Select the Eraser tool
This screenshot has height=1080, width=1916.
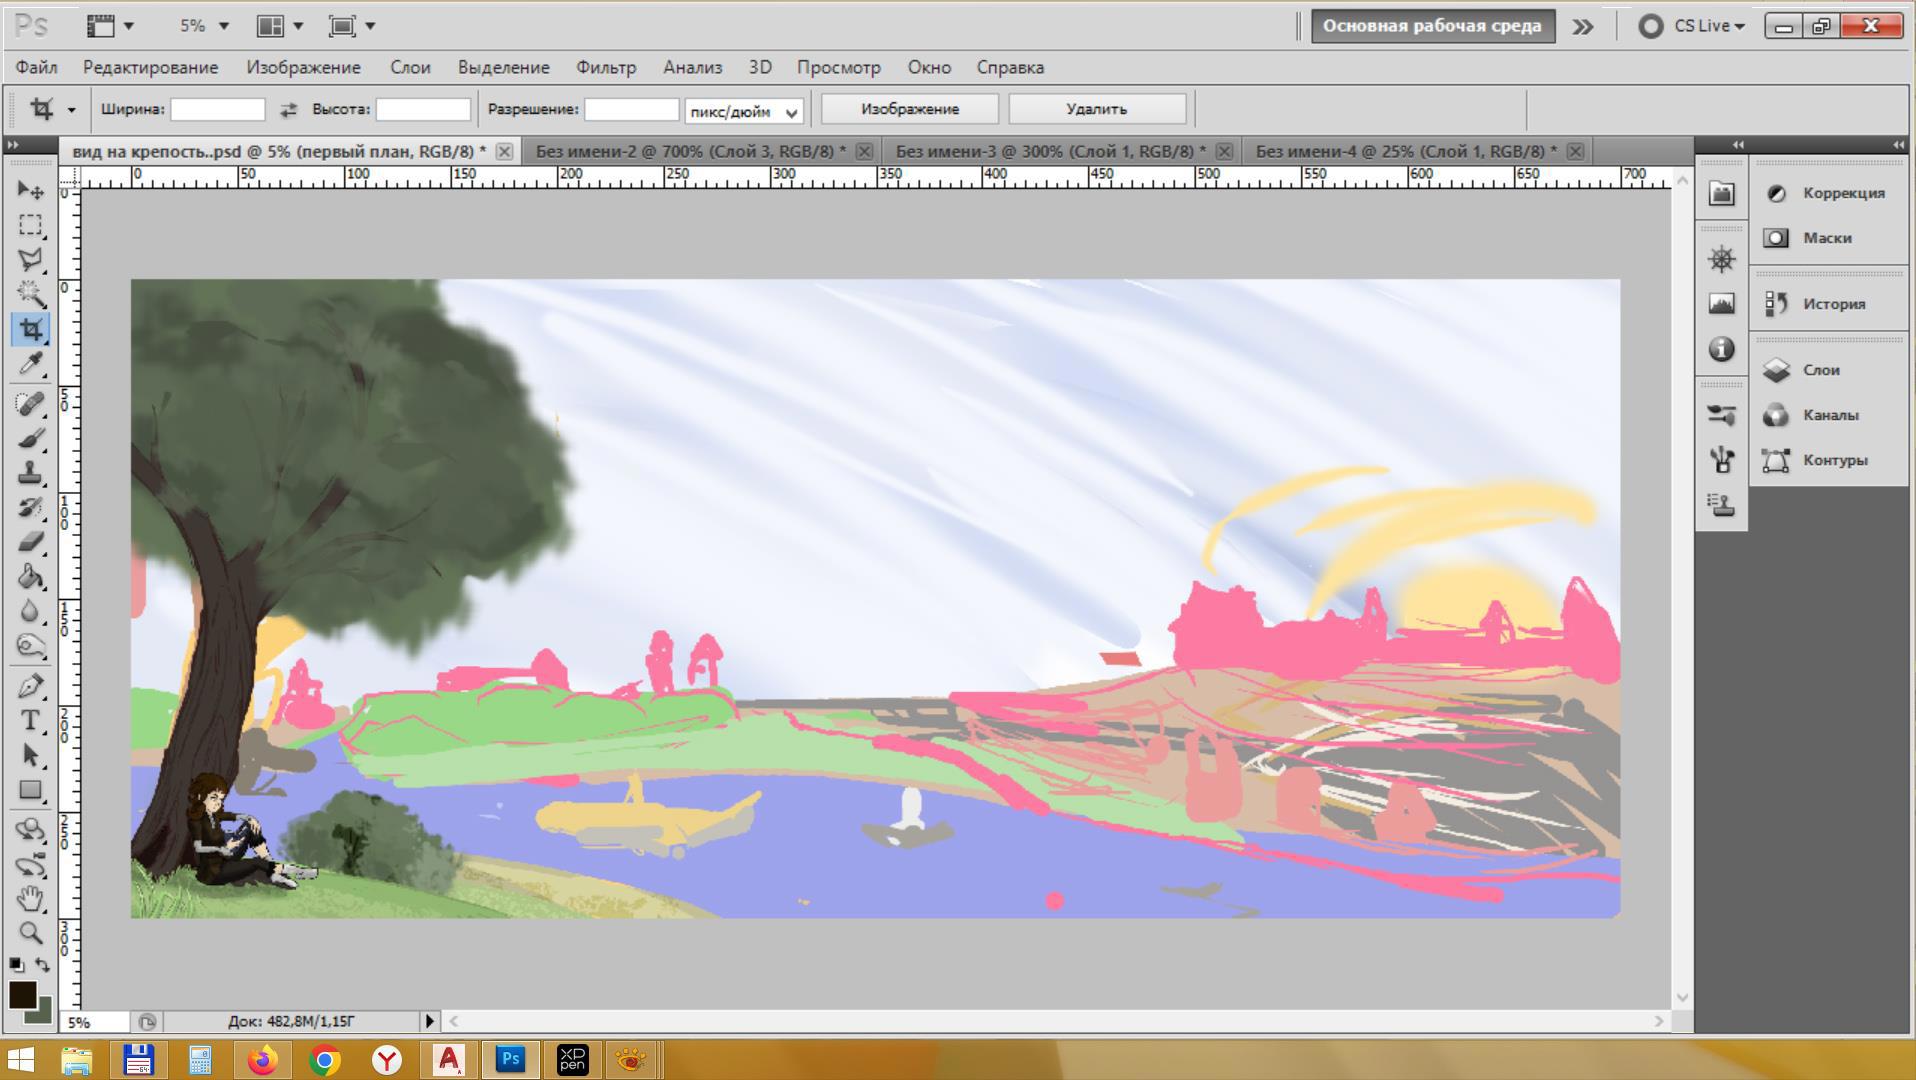(30, 542)
